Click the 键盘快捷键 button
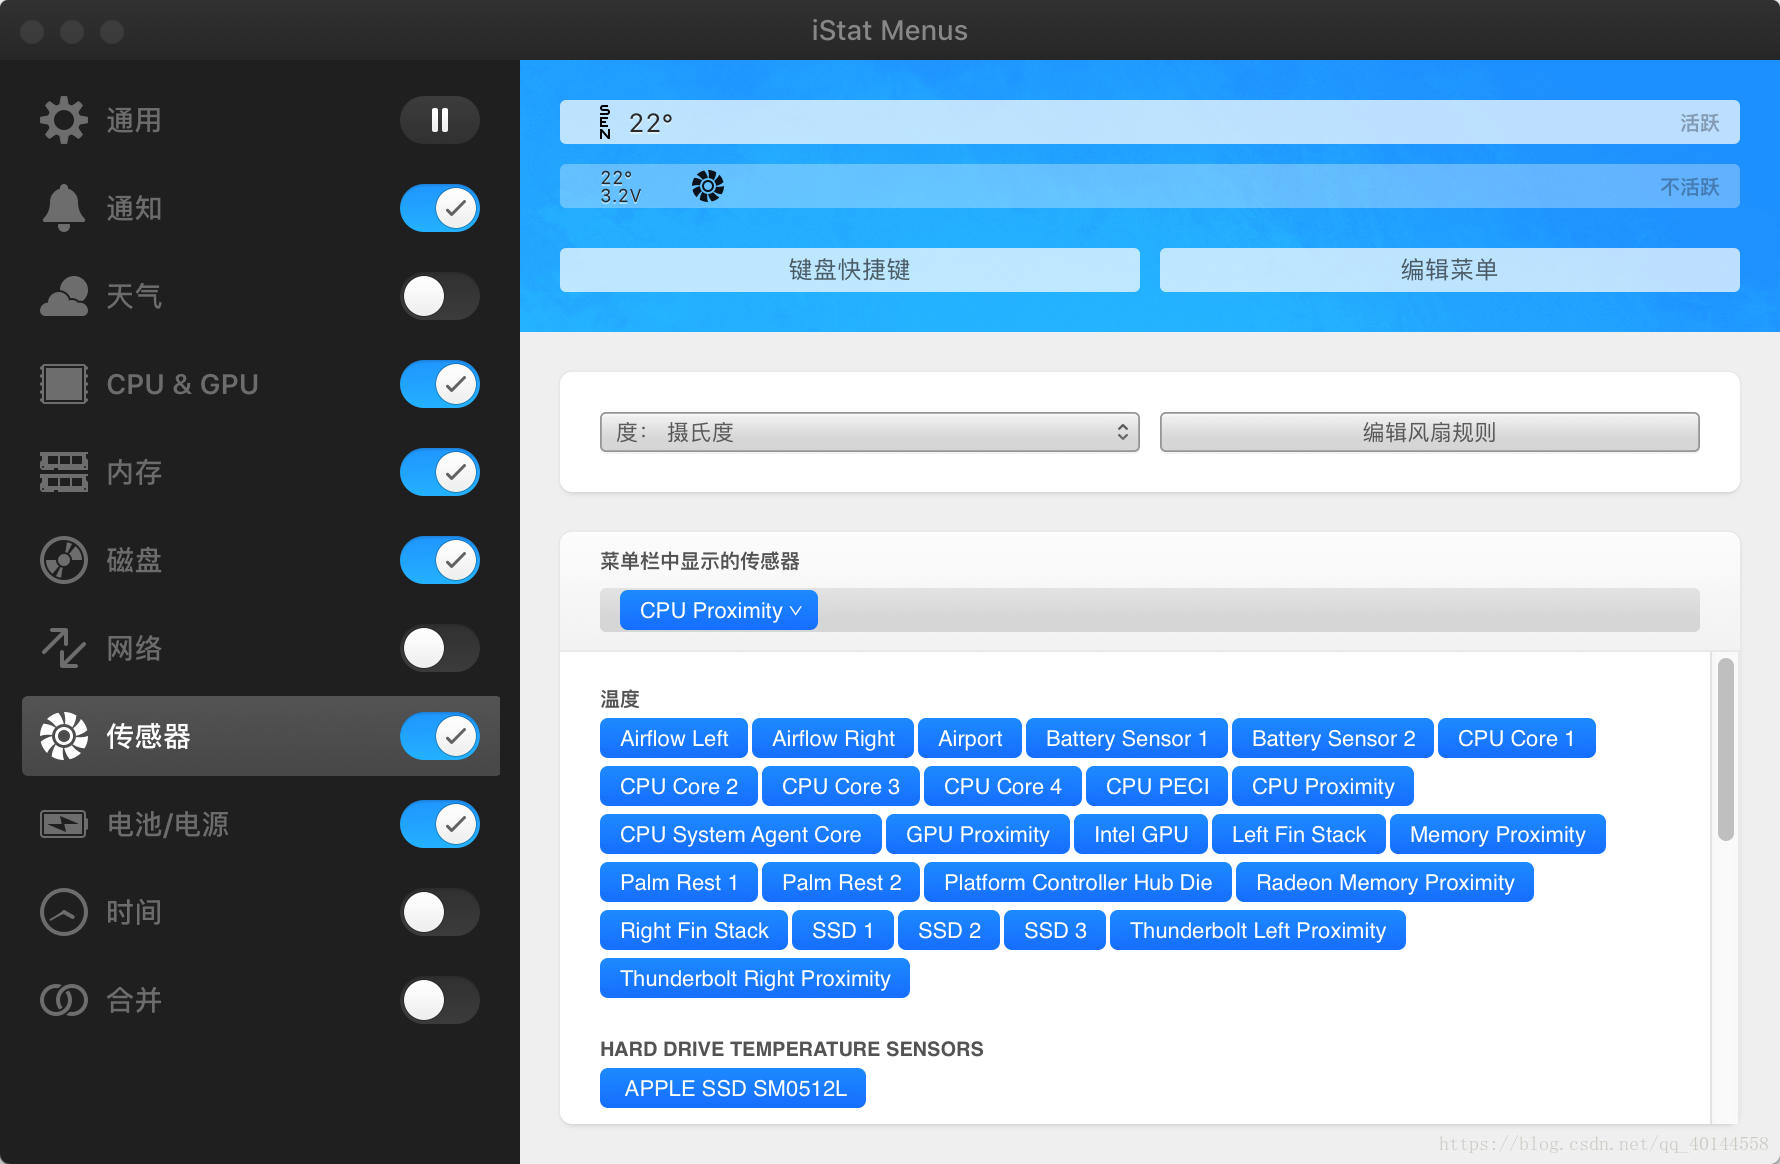Image resolution: width=1780 pixels, height=1164 pixels. coord(850,270)
